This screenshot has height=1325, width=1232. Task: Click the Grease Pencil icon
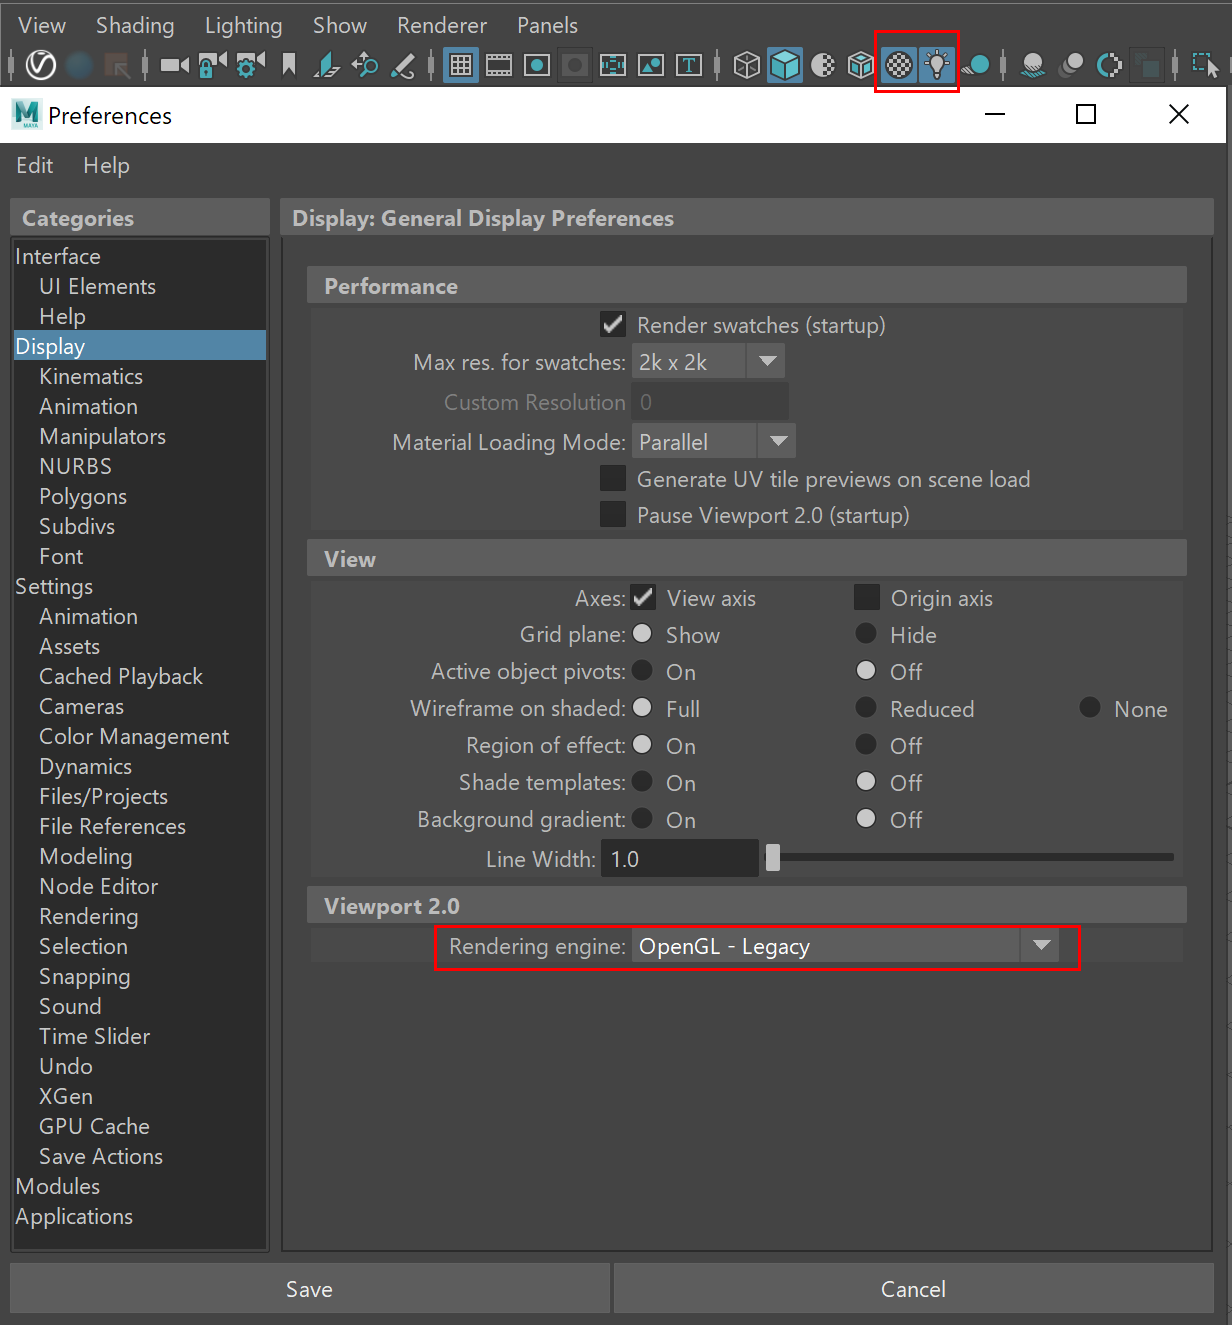click(403, 65)
